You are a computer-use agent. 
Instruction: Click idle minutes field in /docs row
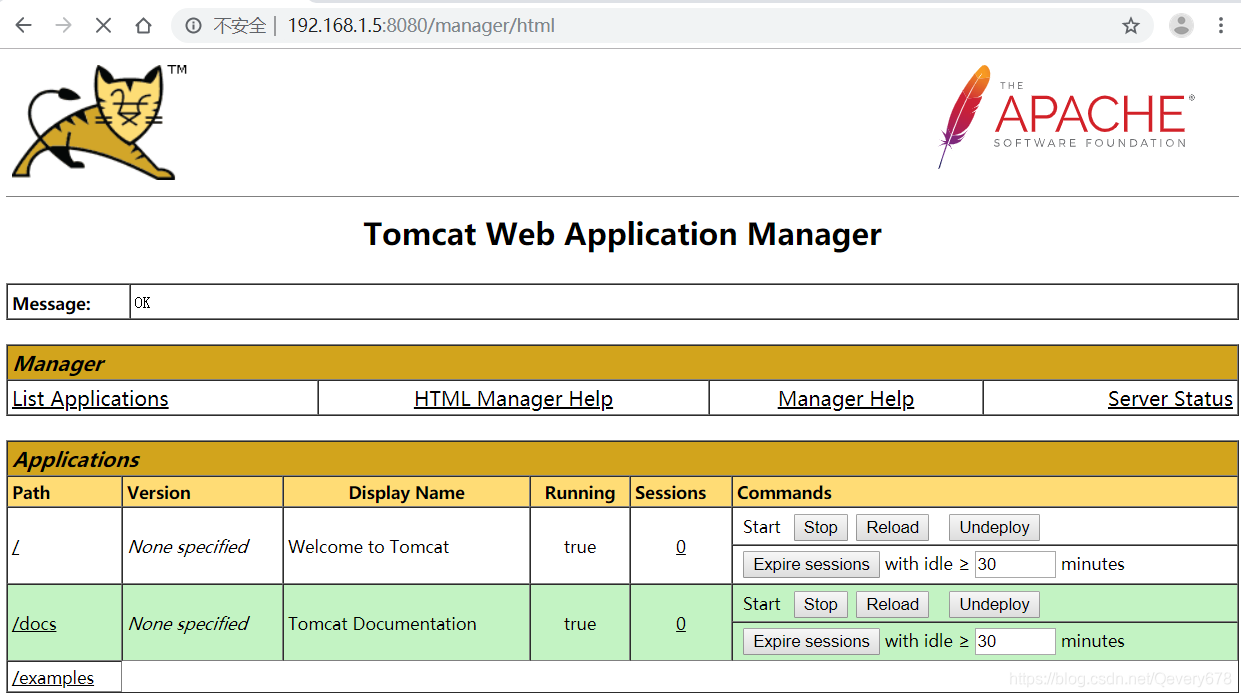coord(1015,641)
